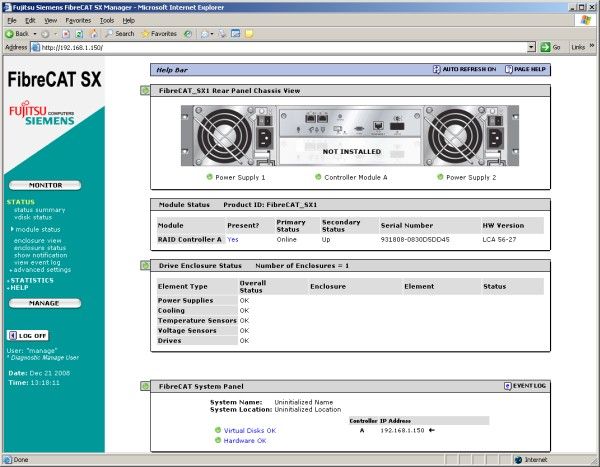Viewport: 600px width, 467px height.
Task: Expand the Links toolbar chevron
Action: tap(592, 46)
